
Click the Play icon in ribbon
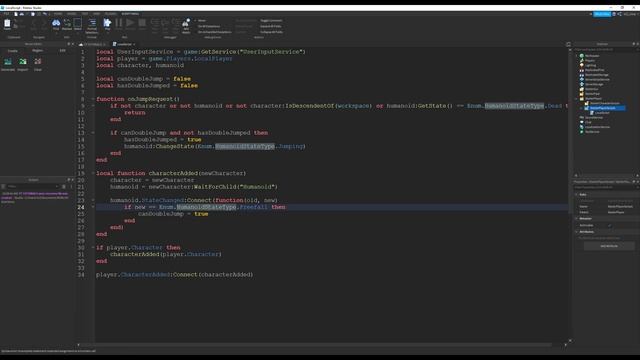pos(107,24)
